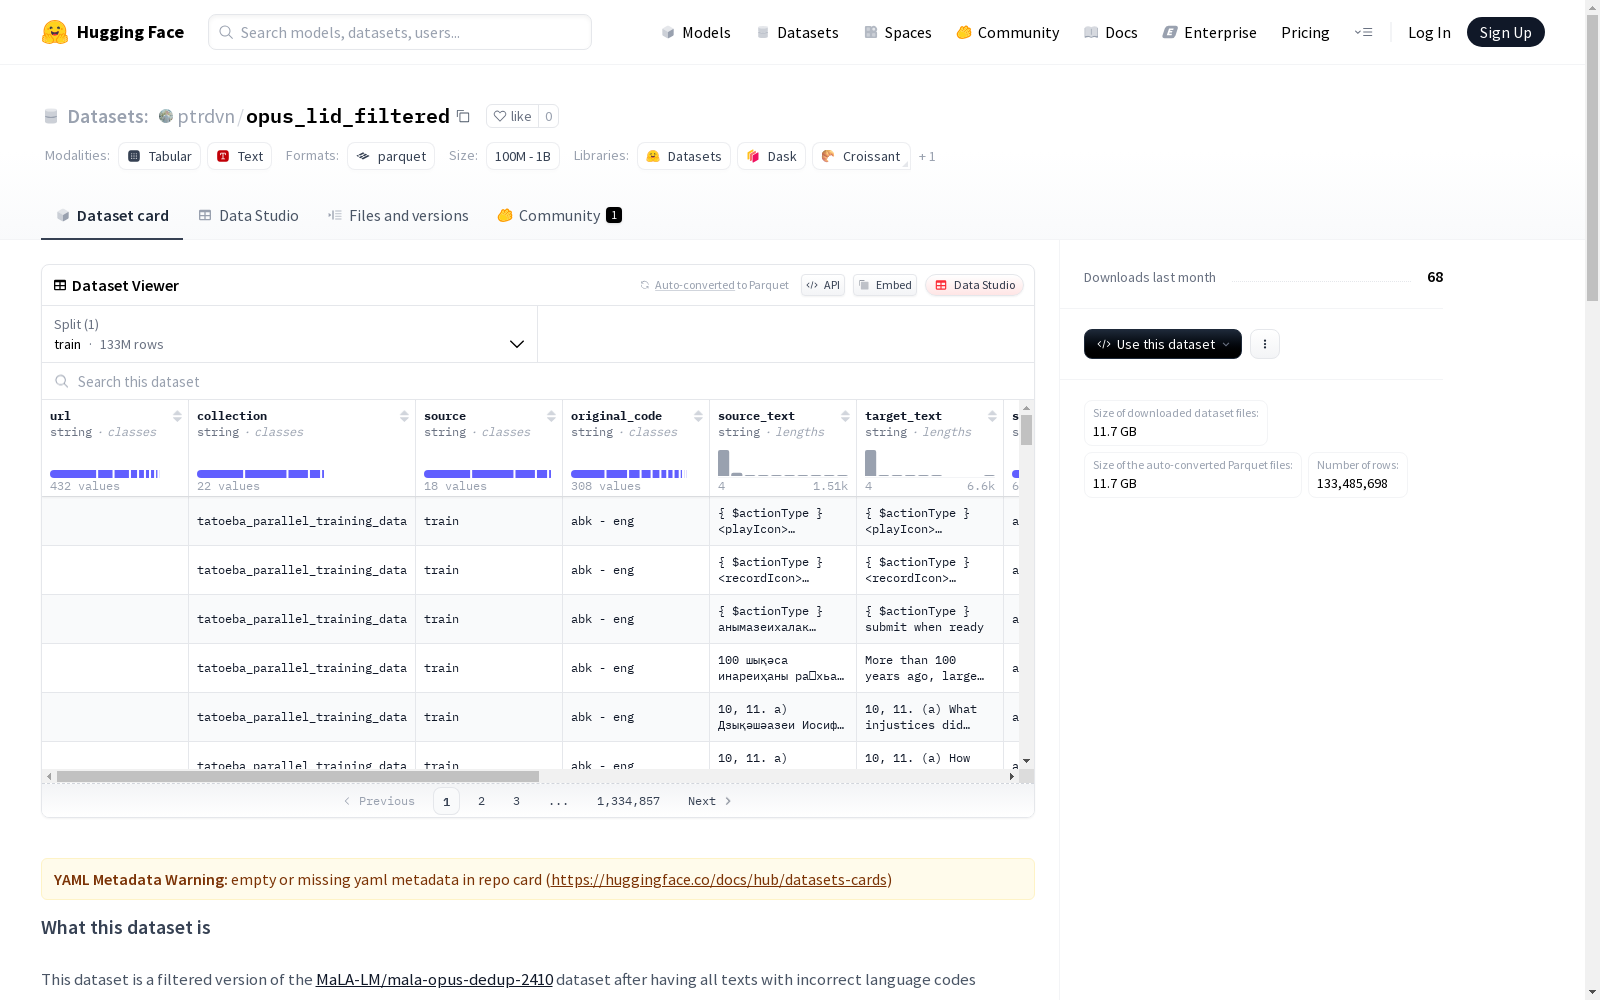Click the table horizontal scrollbar

coord(298,777)
